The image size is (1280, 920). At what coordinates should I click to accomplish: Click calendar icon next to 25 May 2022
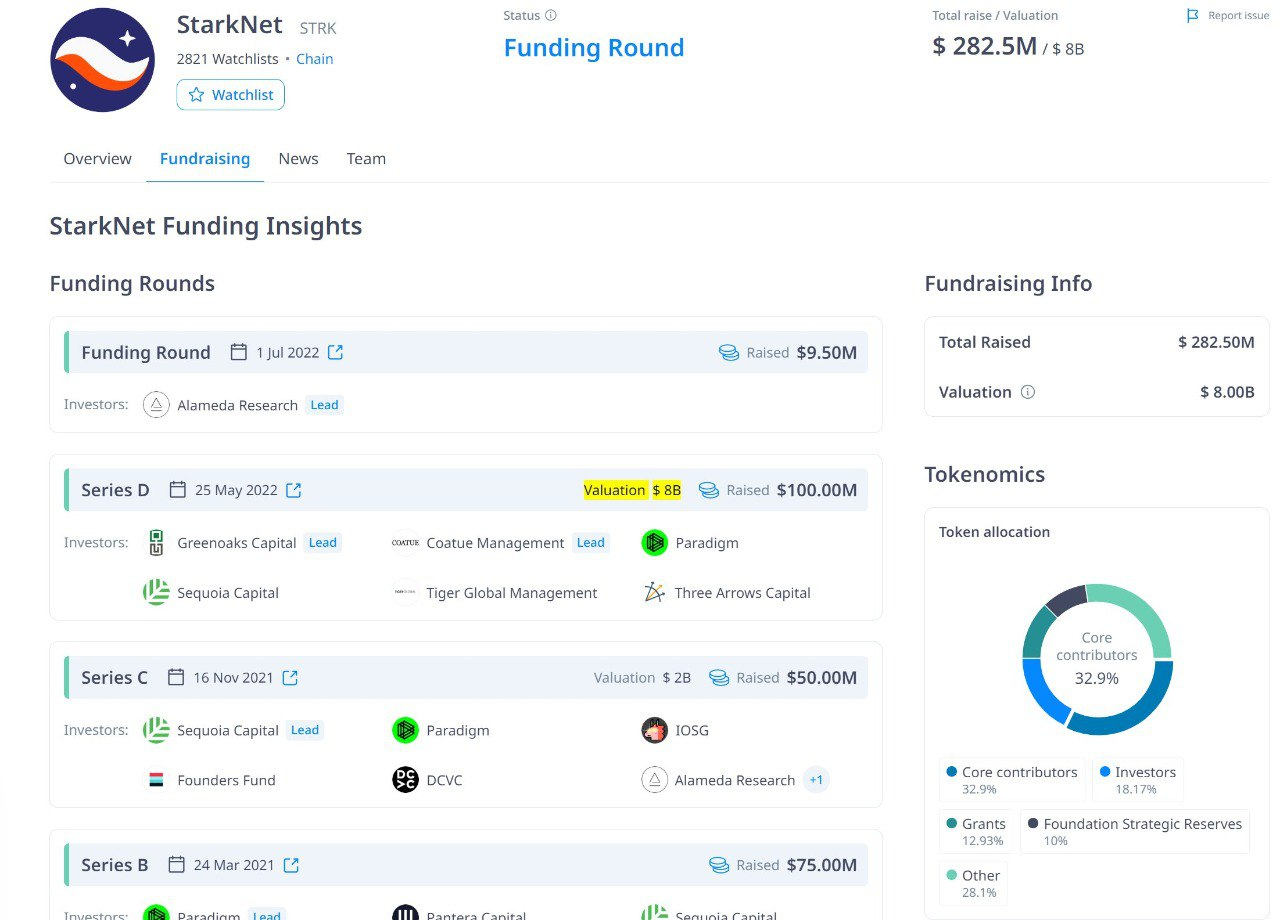178,490
